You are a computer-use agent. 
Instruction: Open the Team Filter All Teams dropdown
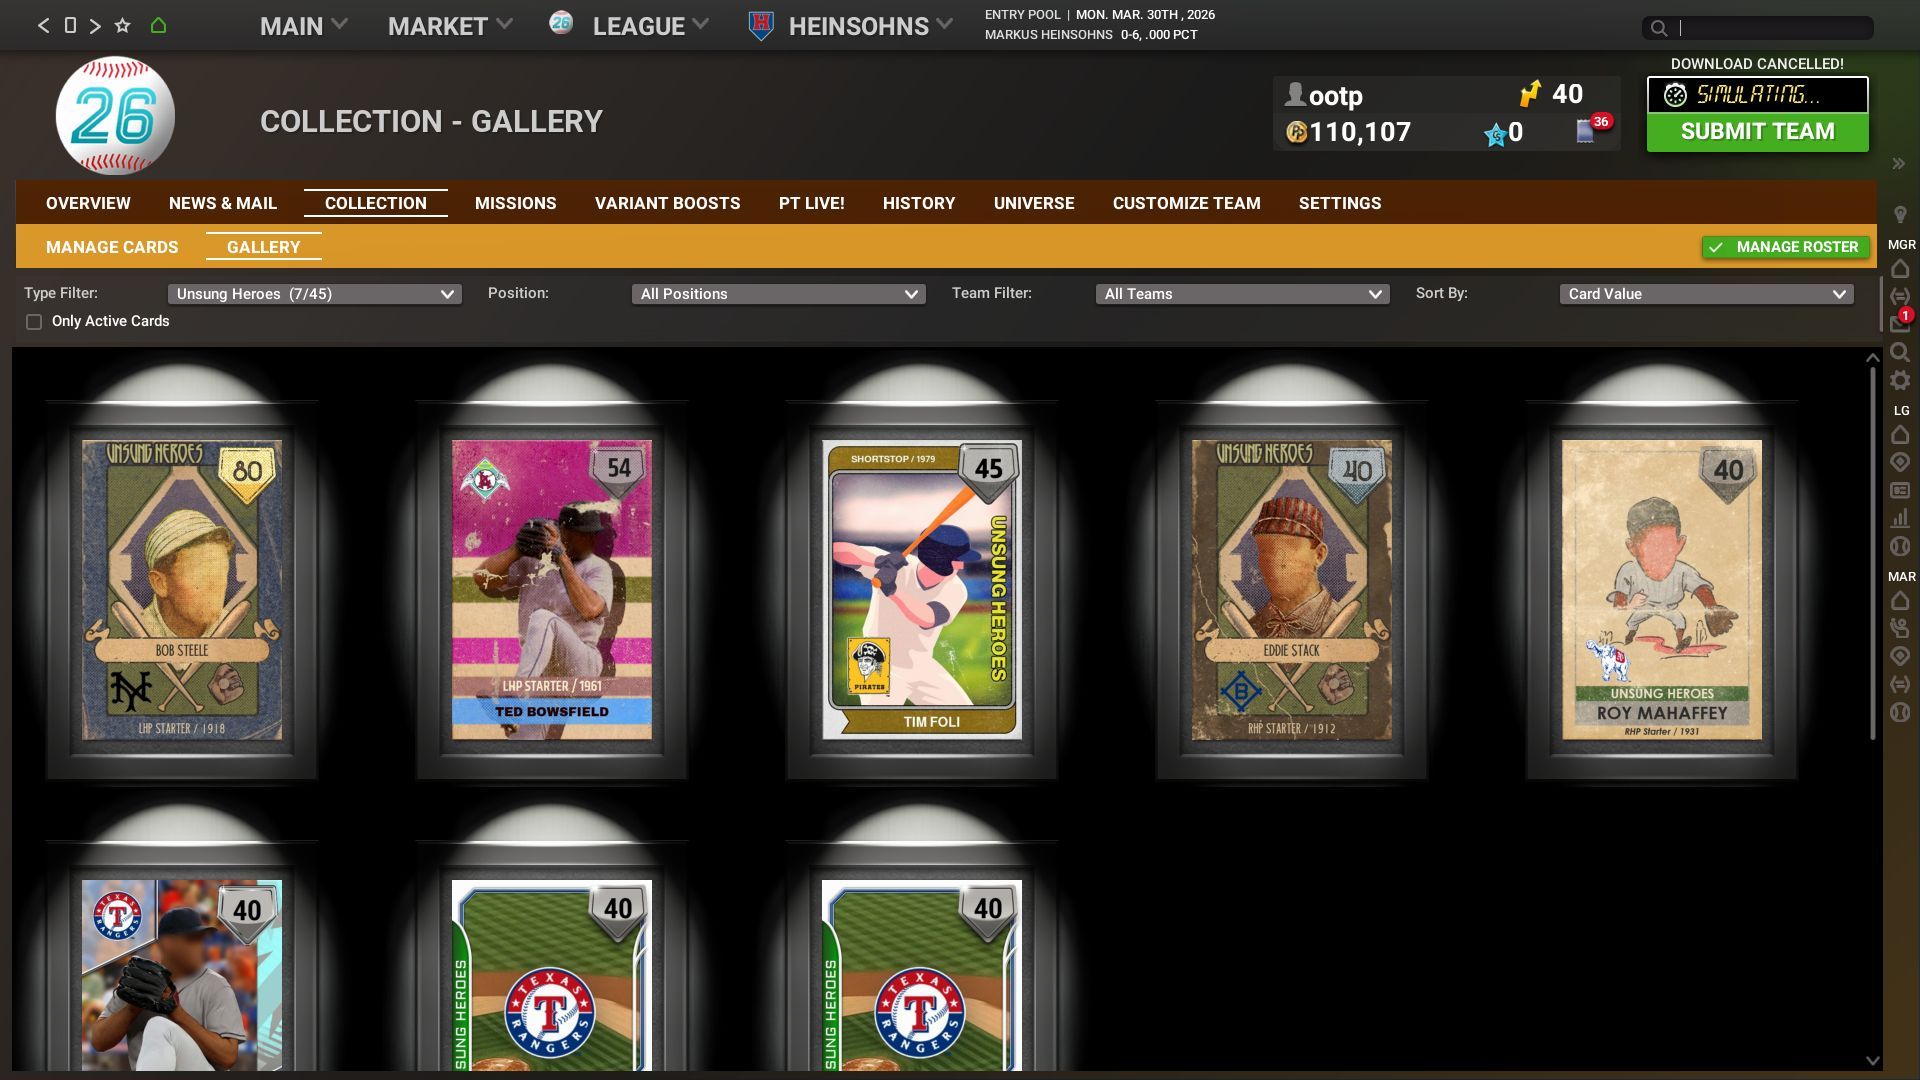coord(1242,294)
